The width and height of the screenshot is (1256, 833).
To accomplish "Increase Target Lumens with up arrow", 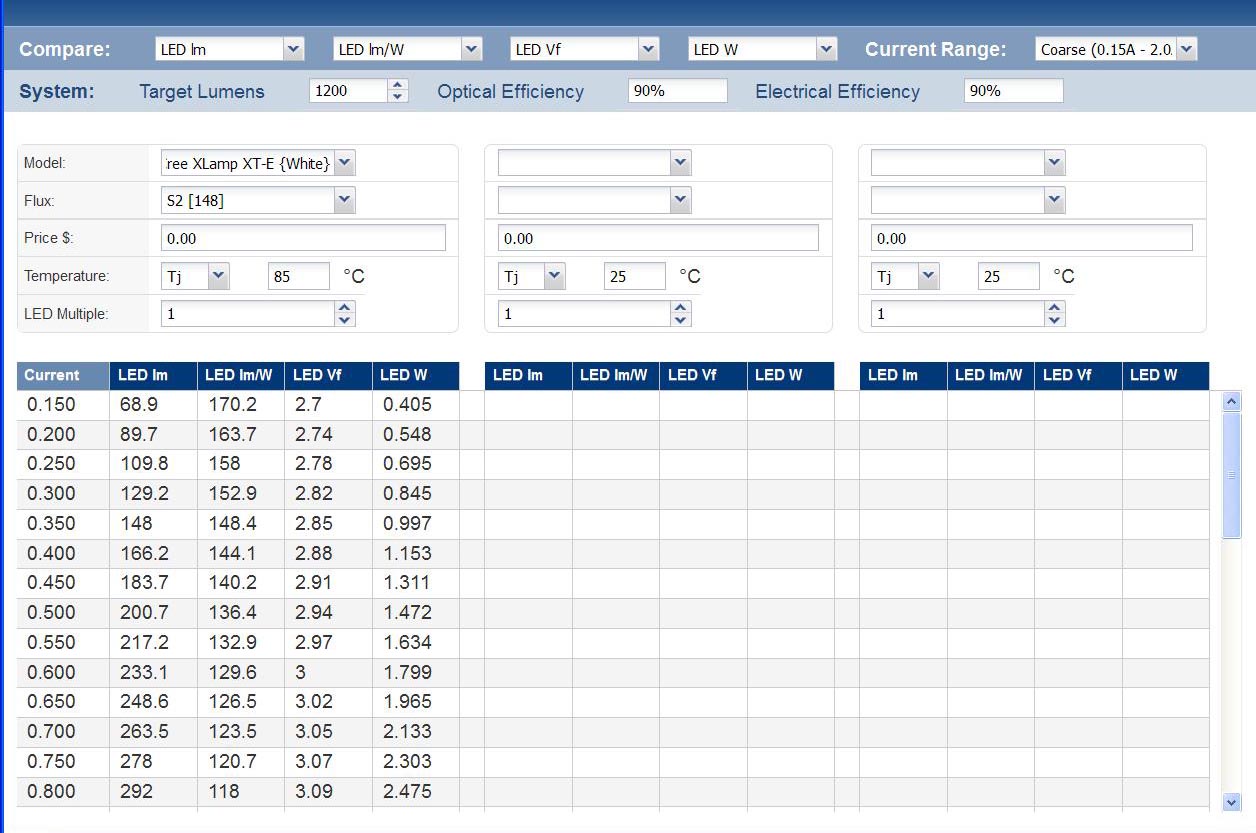I will pyautogui.click(x=398, y=86).
